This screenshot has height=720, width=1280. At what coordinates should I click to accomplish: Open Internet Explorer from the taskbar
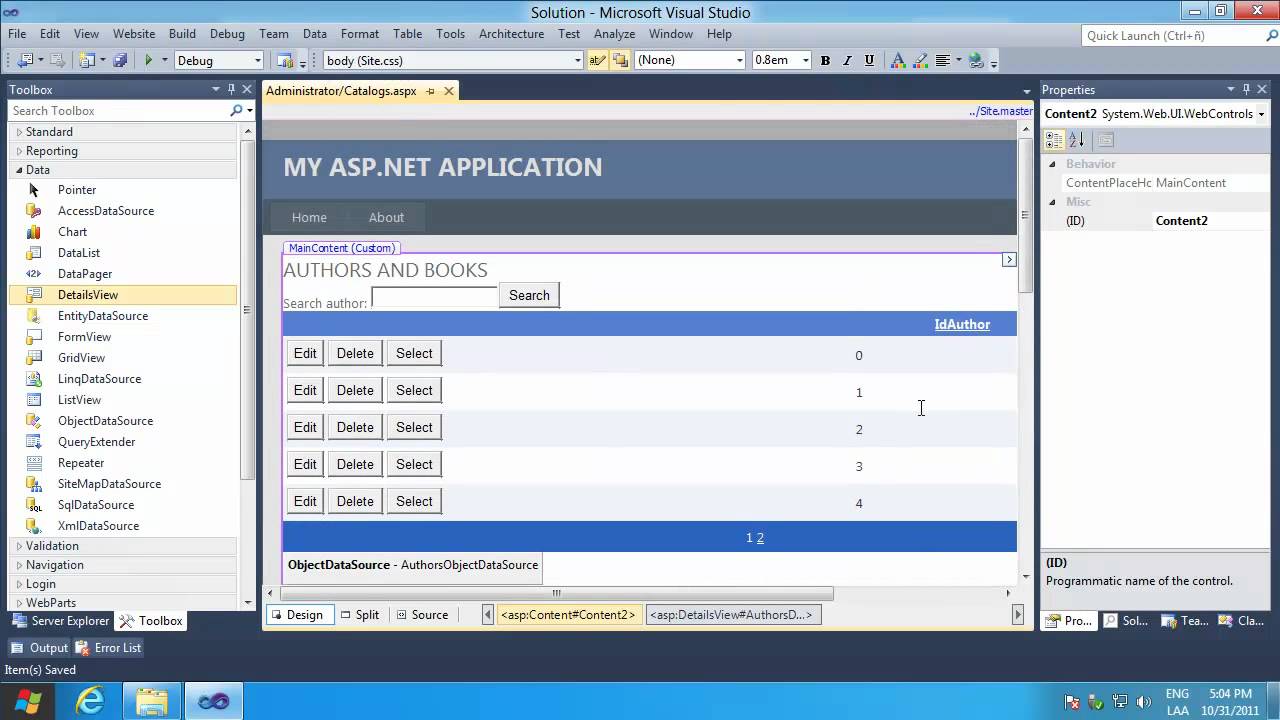click(x=90, y=702)
